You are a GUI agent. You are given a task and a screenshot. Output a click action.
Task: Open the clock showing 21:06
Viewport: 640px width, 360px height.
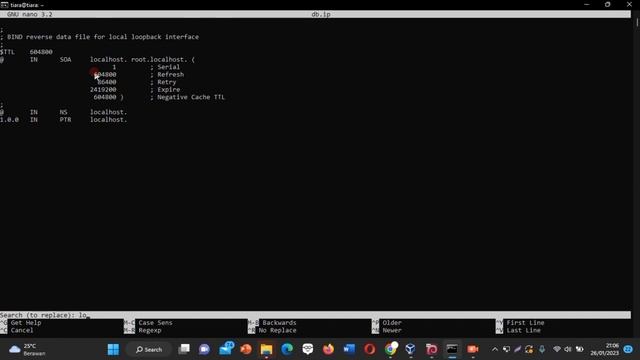(x=604, y=349)
